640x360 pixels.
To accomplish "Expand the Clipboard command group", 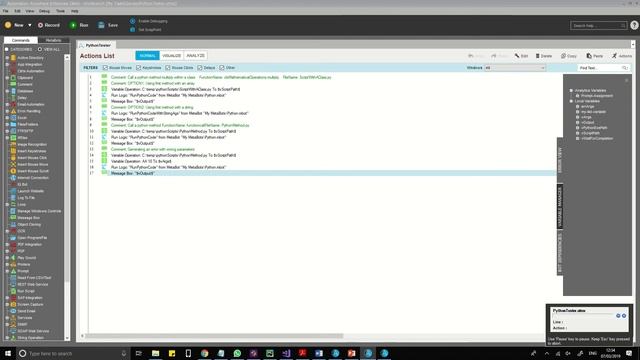I will click(7, 78).
